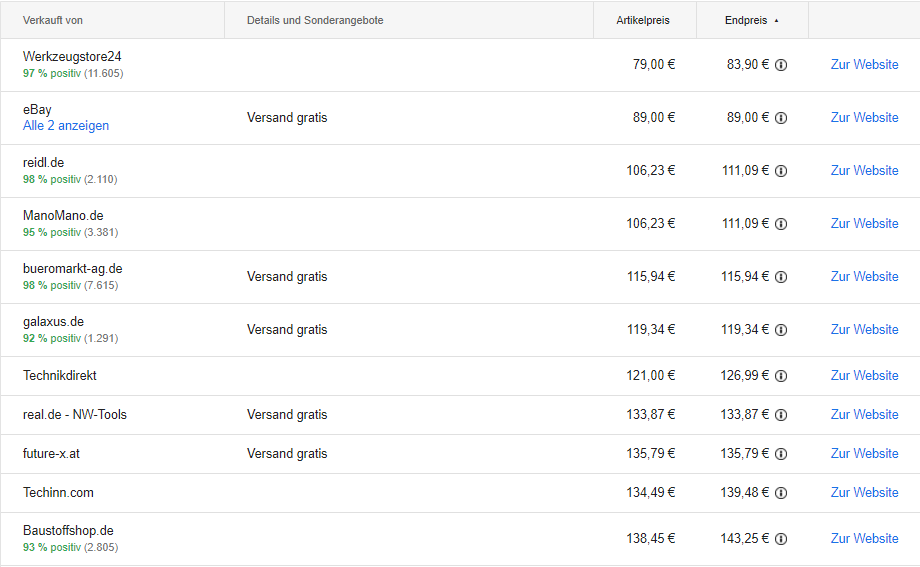This screenshot has height=567, width=920.
Task: Open Zur Website link for Baustoffshop.de
Action: coord(864,539)
